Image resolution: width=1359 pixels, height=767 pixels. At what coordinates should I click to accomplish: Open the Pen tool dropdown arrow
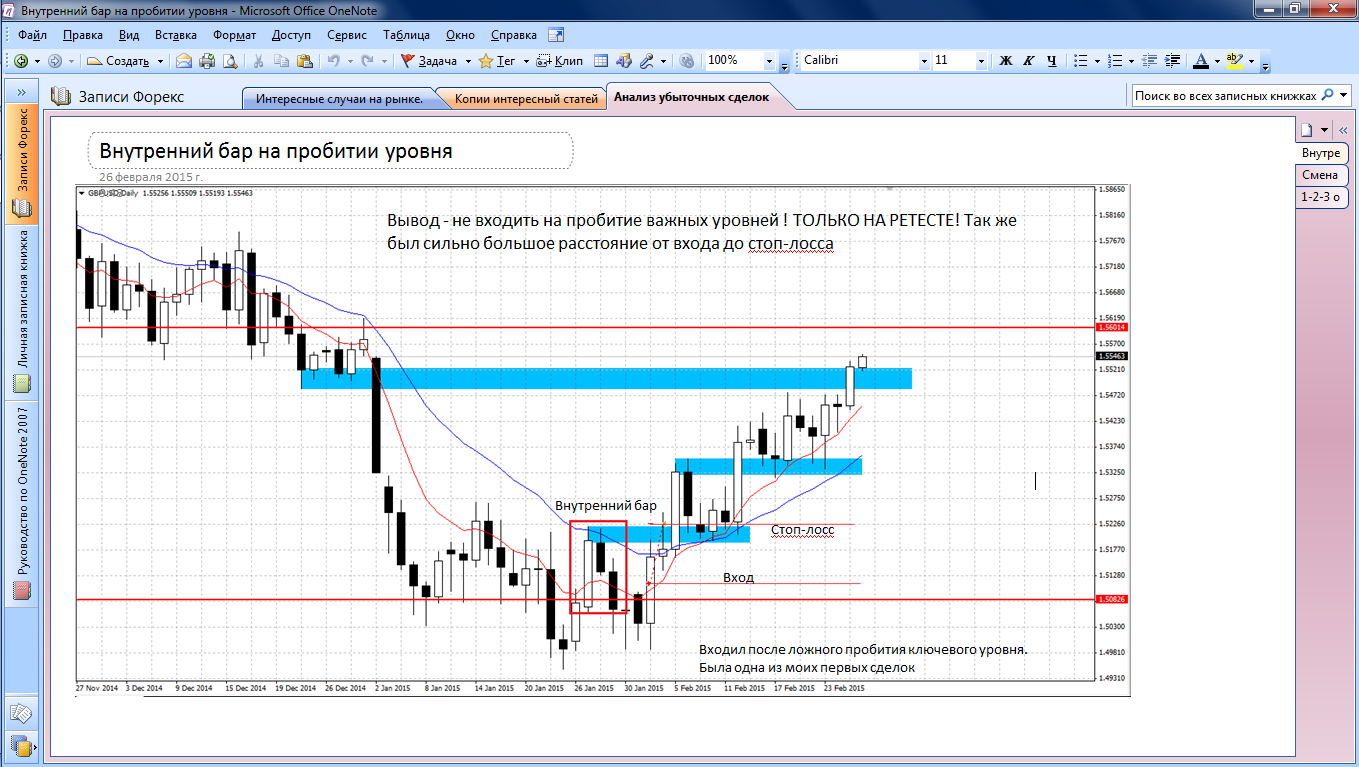click(x=663, y=61)
